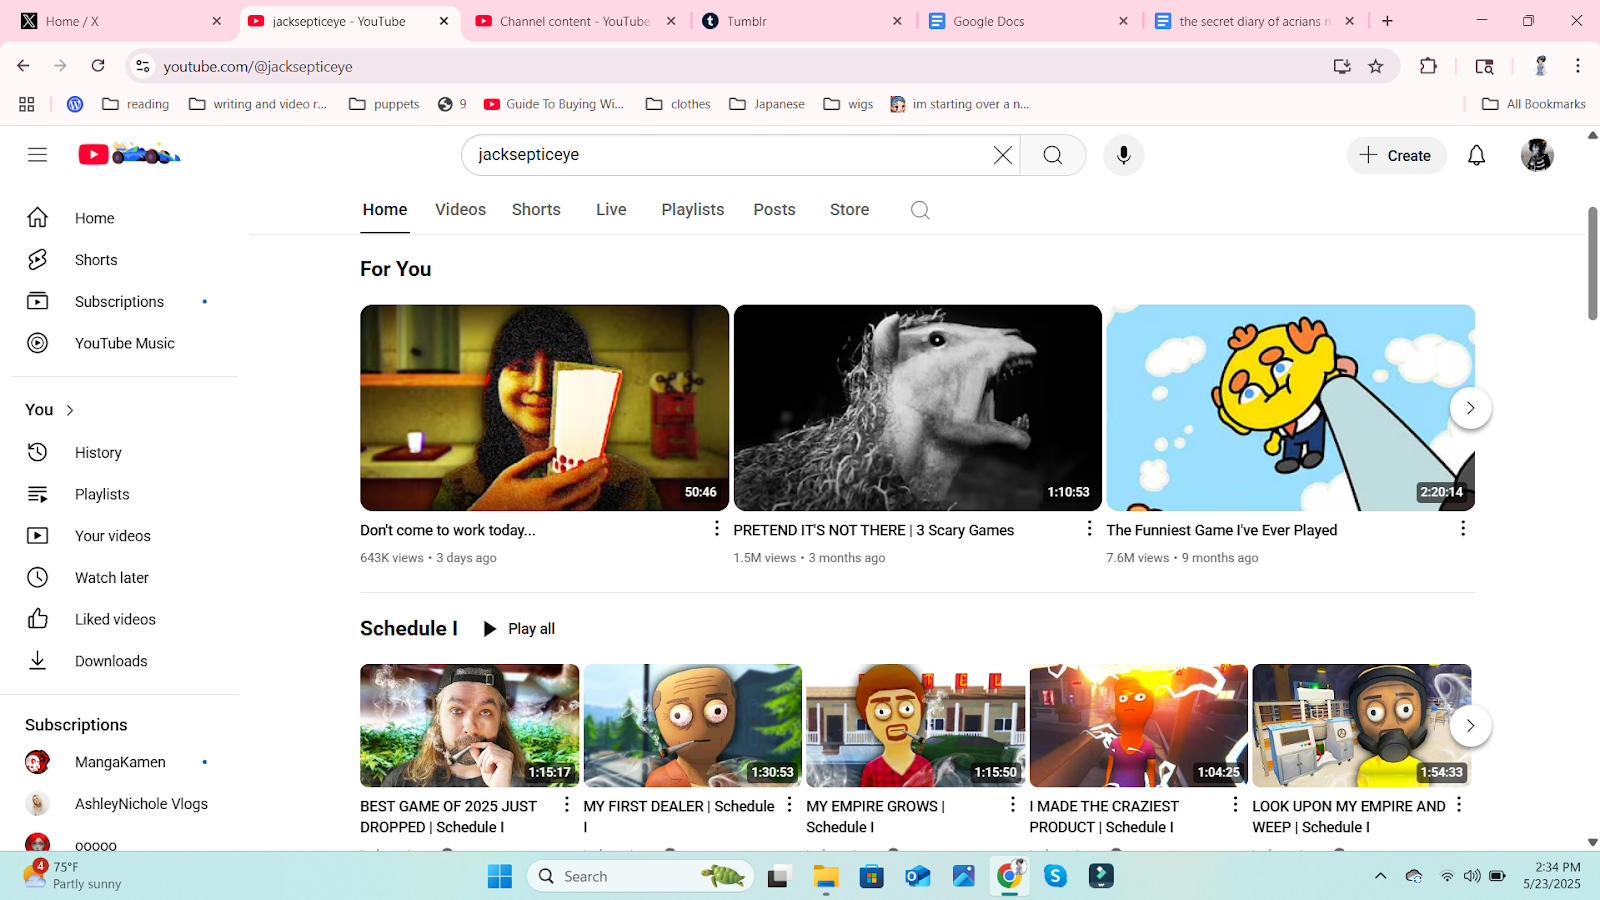The height and width of the screenshot is (900, 1600).
Task: Click the Create button
Action: (x=1396, y=155)
